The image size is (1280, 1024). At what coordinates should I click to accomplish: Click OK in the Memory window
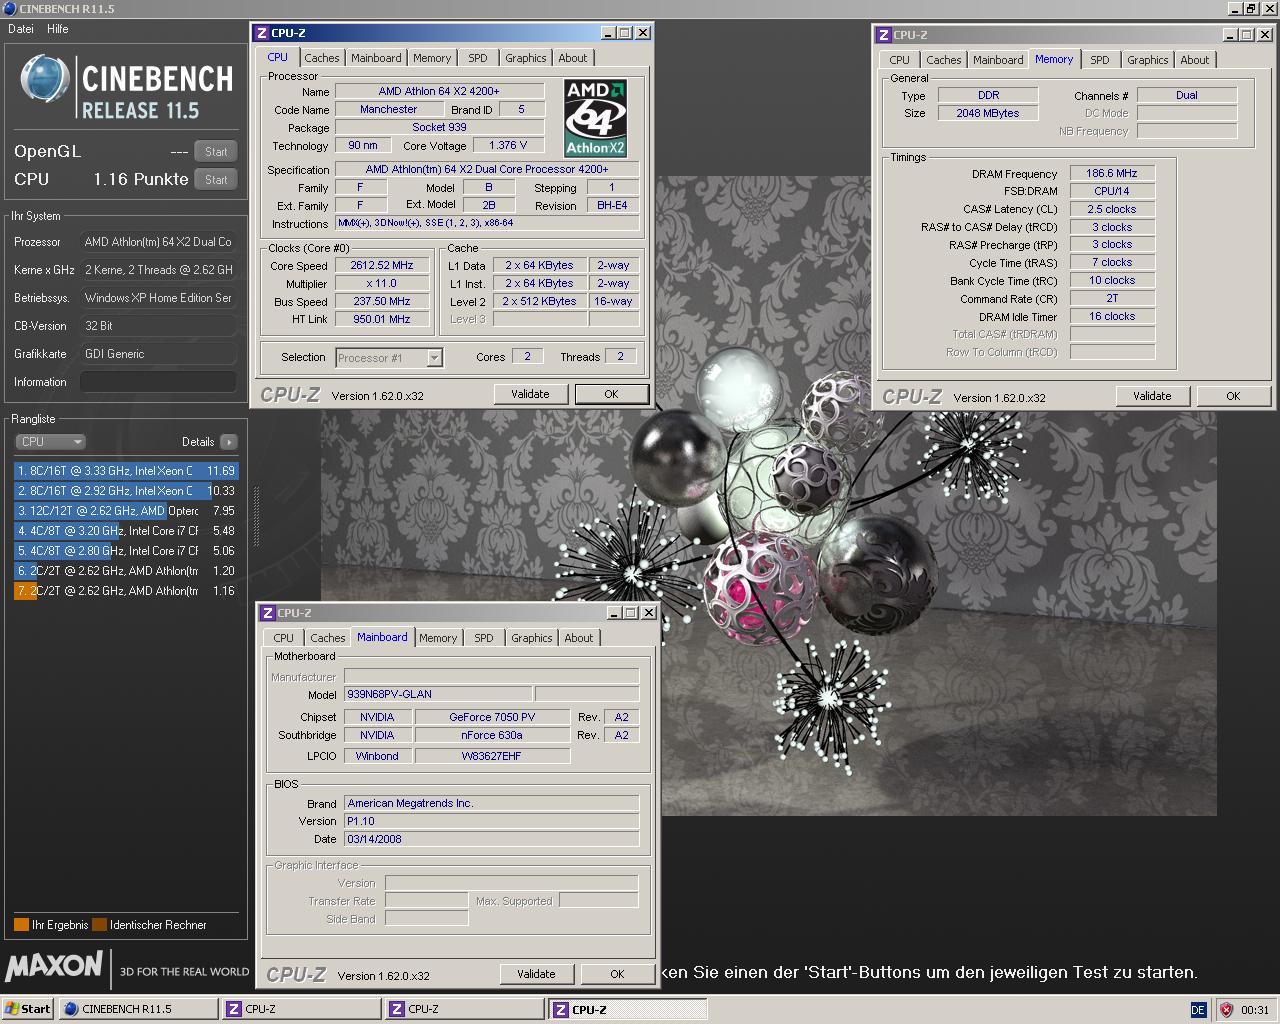tap(1233, 396)
